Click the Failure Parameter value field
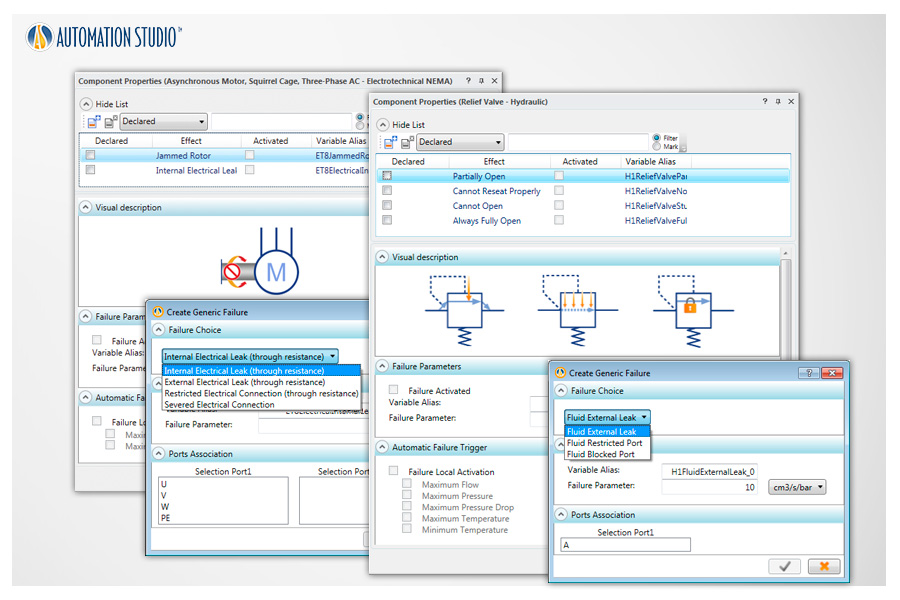This screenshot has width=900, height=600. 710,487
